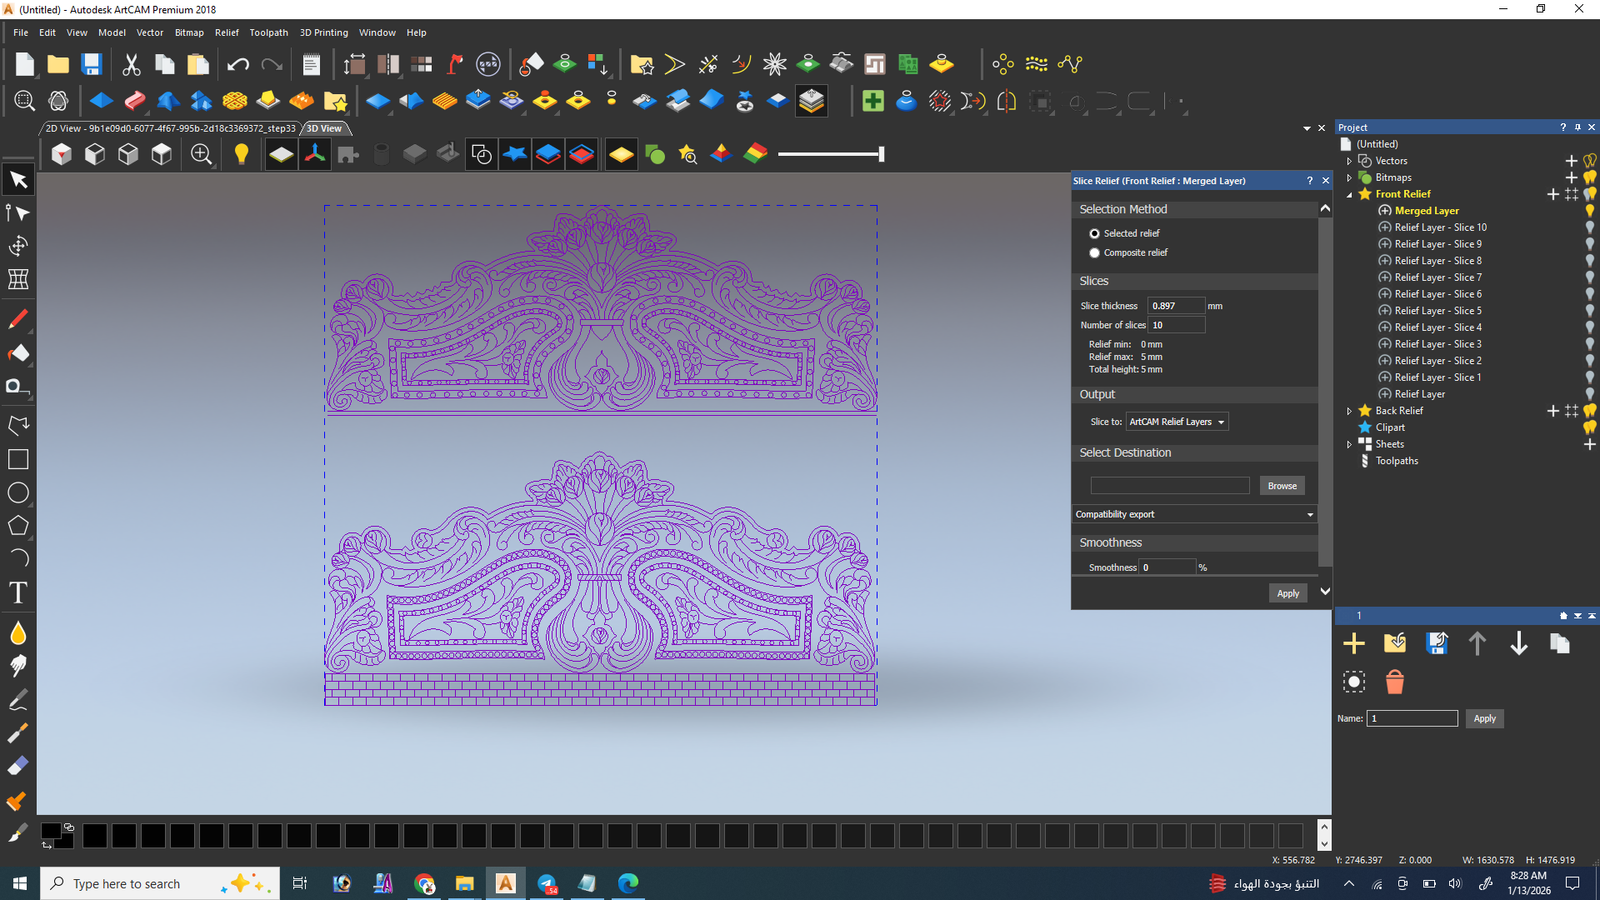Click Apply in the Slice Relief panel

(1287, 593)
